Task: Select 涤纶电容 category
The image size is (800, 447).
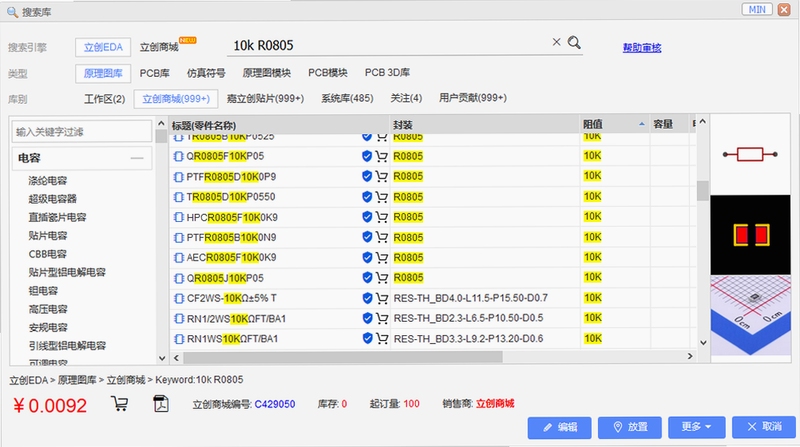Action: pos(47,181)
